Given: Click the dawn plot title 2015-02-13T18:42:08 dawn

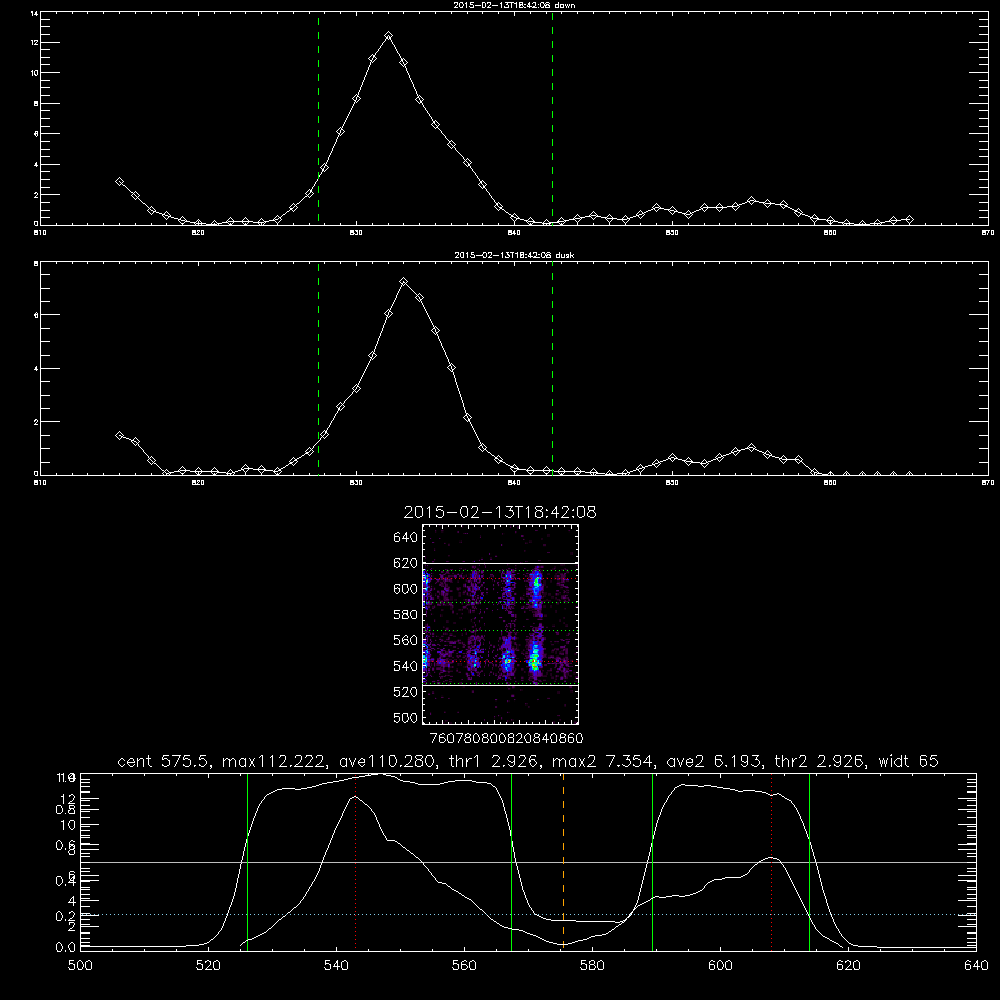Looking at the screenshot, I should point(514,4).
